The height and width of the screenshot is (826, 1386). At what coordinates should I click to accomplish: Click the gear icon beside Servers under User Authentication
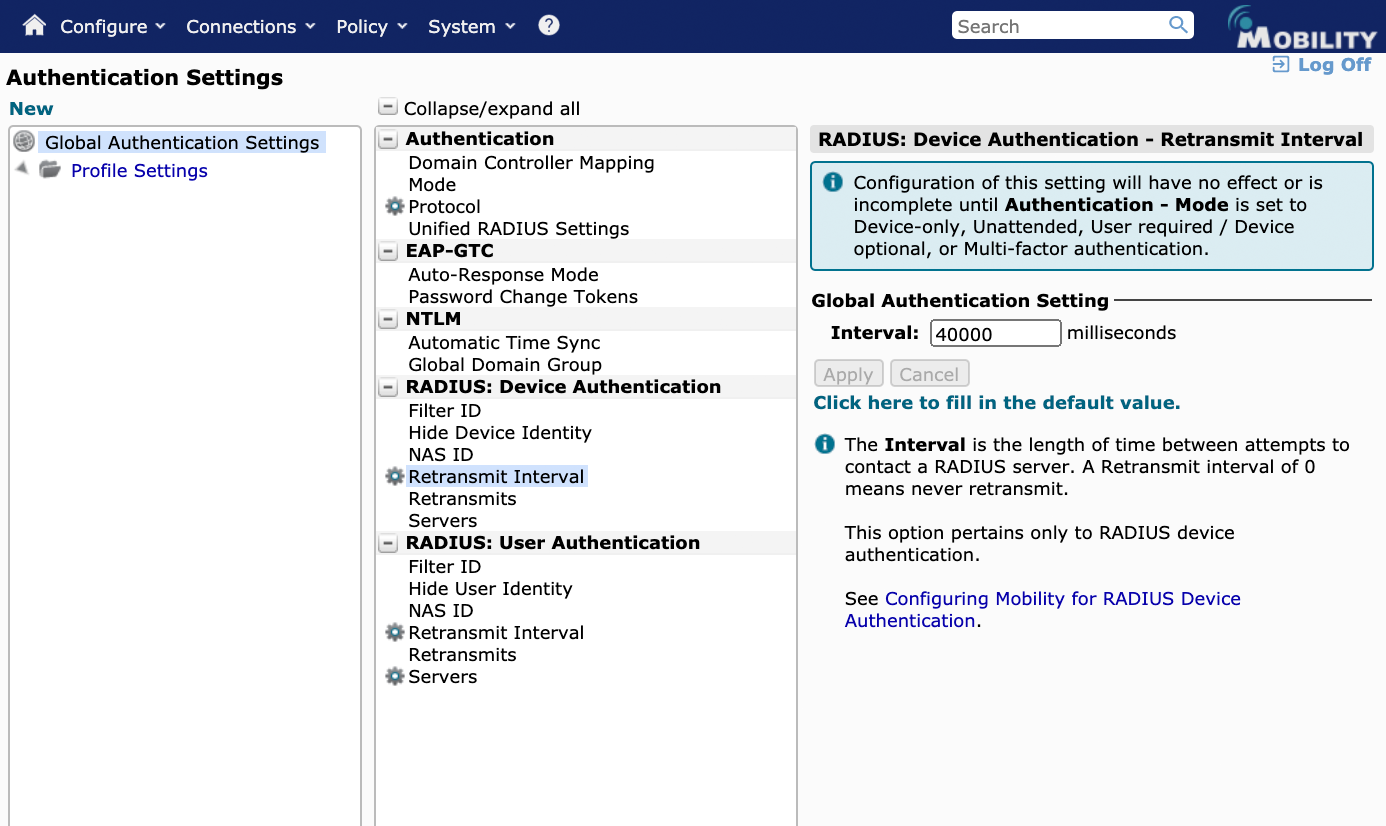click(x=394, y=677)
